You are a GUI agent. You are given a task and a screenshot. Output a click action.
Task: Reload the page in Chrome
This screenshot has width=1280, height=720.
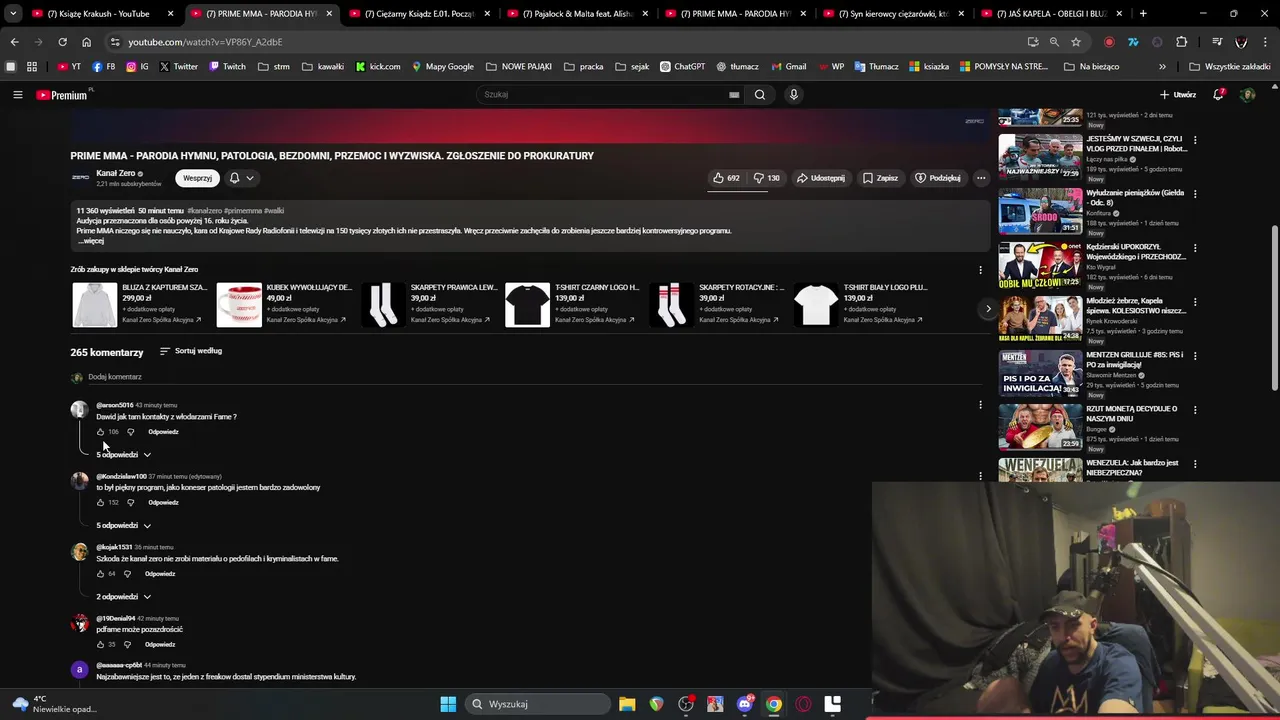(62, 42)
